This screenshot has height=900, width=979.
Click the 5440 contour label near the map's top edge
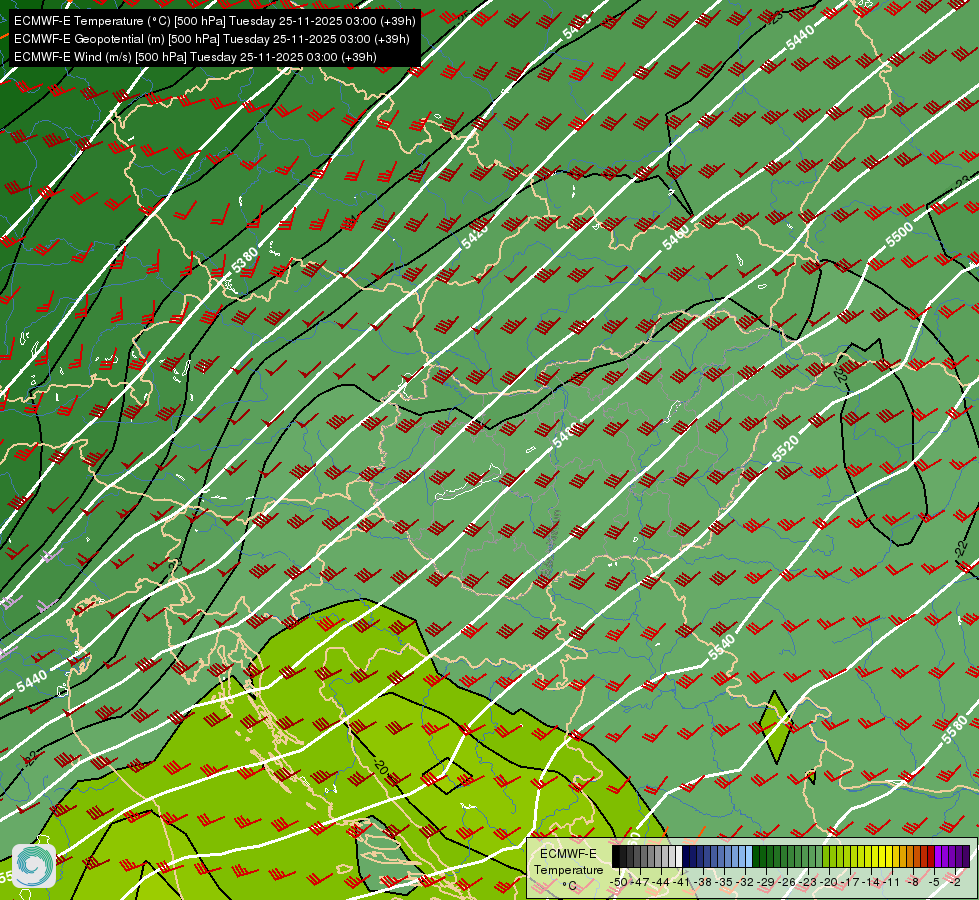pos(800,37)
